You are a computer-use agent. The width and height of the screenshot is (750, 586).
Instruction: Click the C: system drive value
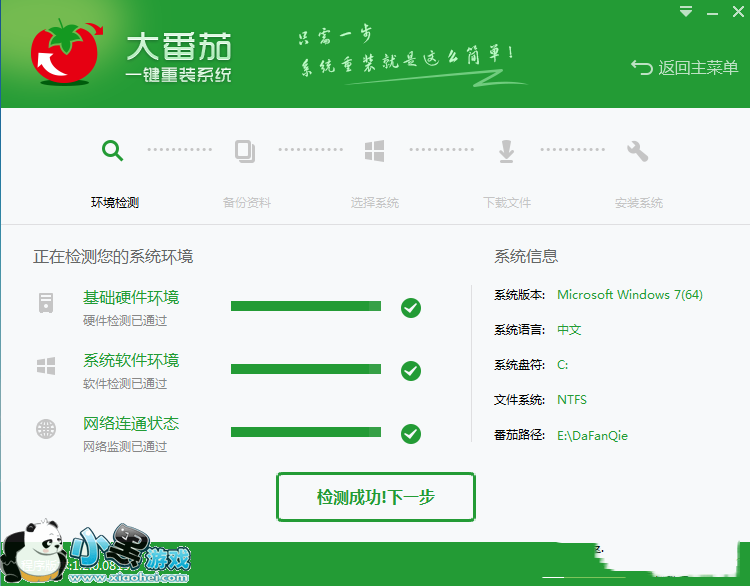562,365
